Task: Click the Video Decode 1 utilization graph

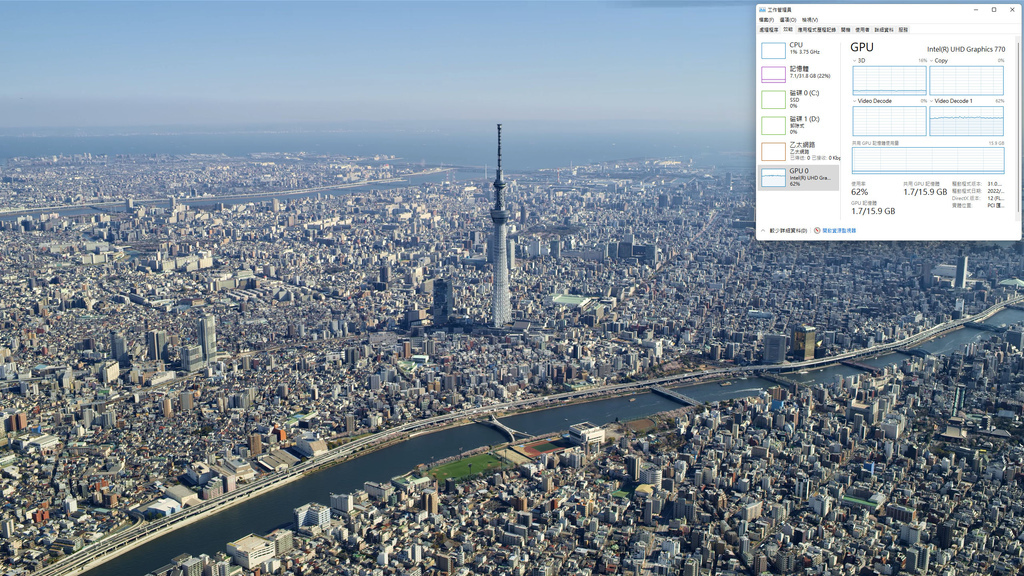Action: (967, 121)
